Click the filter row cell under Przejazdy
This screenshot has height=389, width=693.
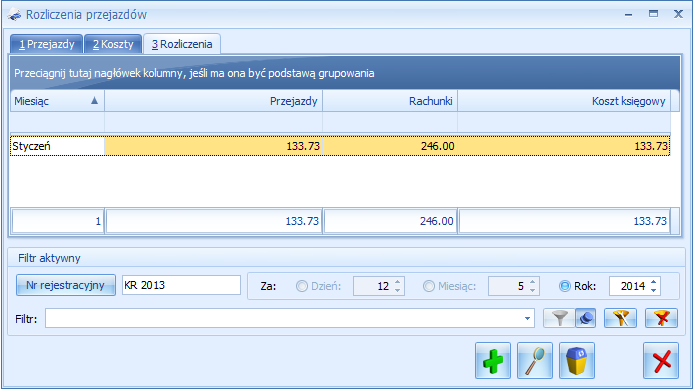pos(213,122)
